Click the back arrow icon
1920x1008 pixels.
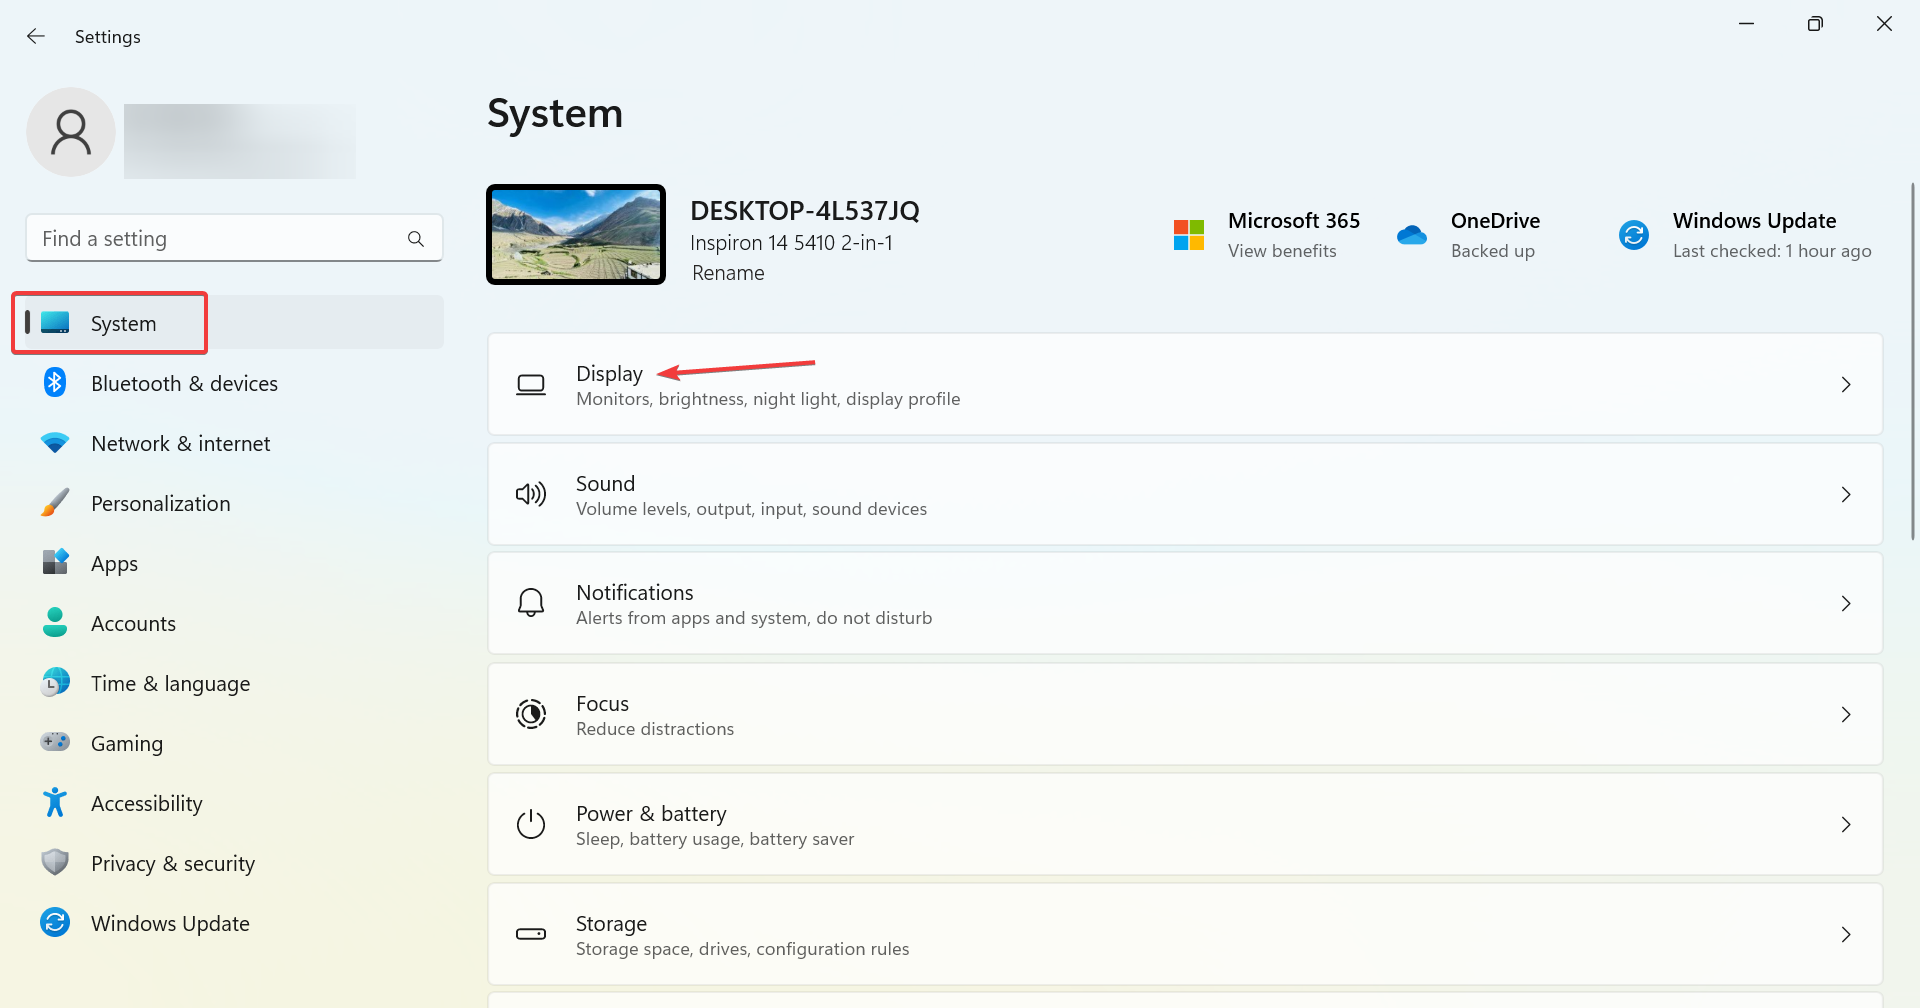pyautogui.click(x=36, y=36)
